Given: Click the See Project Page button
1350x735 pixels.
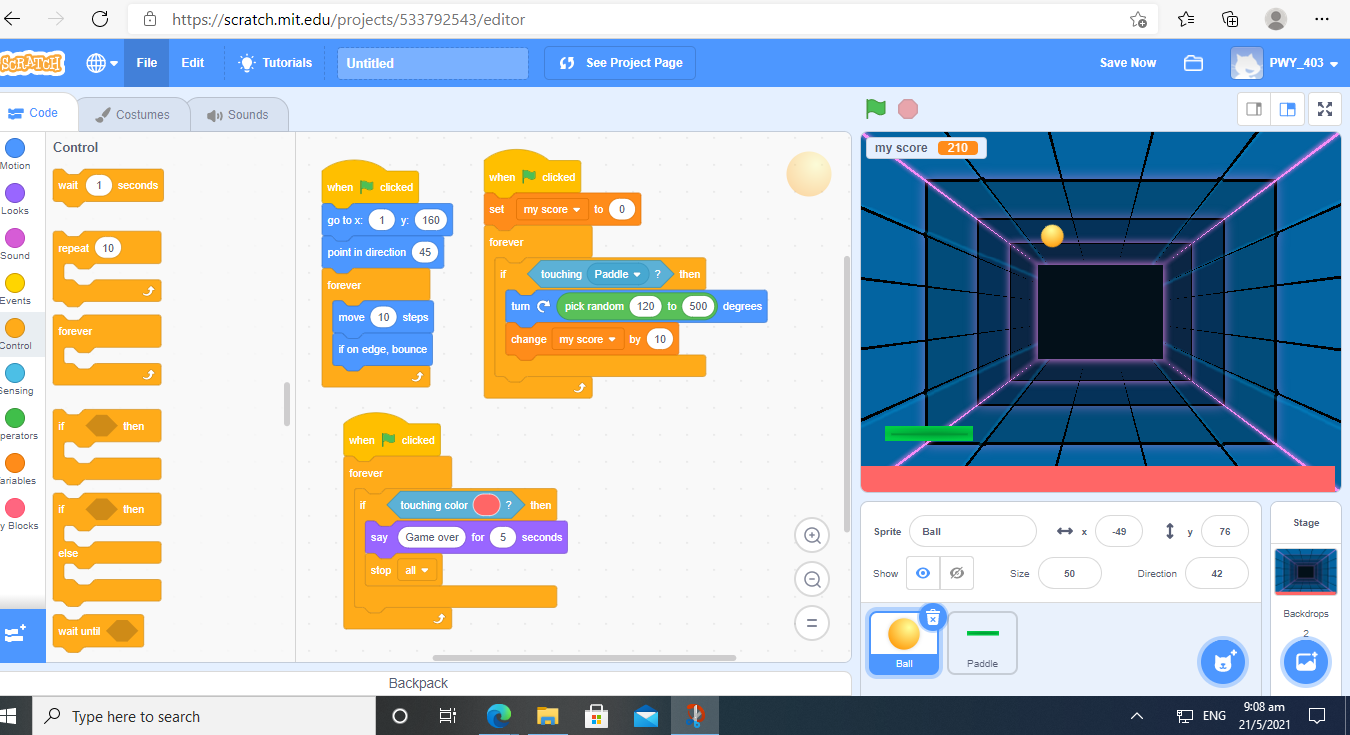Looking at the screenshot, I should pyautogui.click(x=620, y=63).
